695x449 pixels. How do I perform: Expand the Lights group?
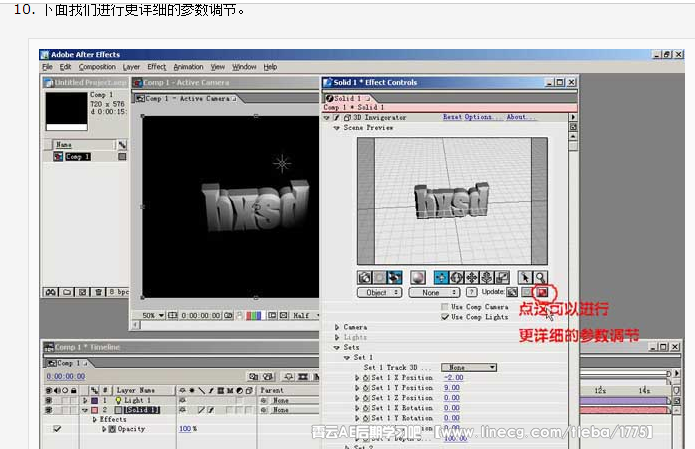pyautogui.click(x=337, y=337)
